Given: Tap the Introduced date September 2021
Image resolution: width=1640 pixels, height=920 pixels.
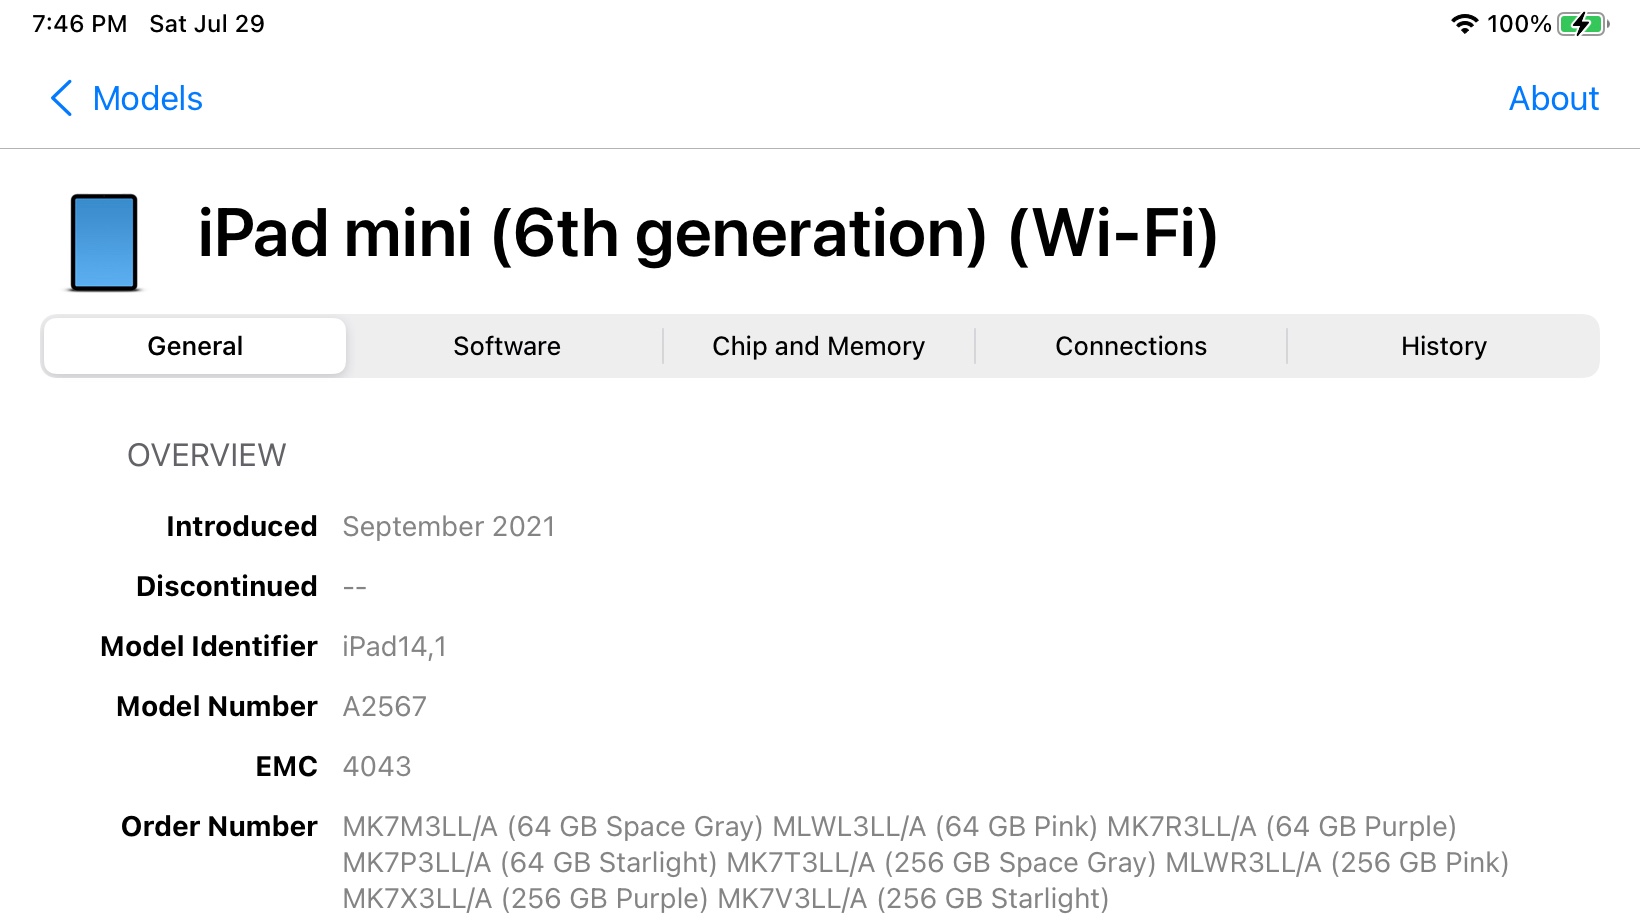Looking at the screenshot, I should 448,527.
